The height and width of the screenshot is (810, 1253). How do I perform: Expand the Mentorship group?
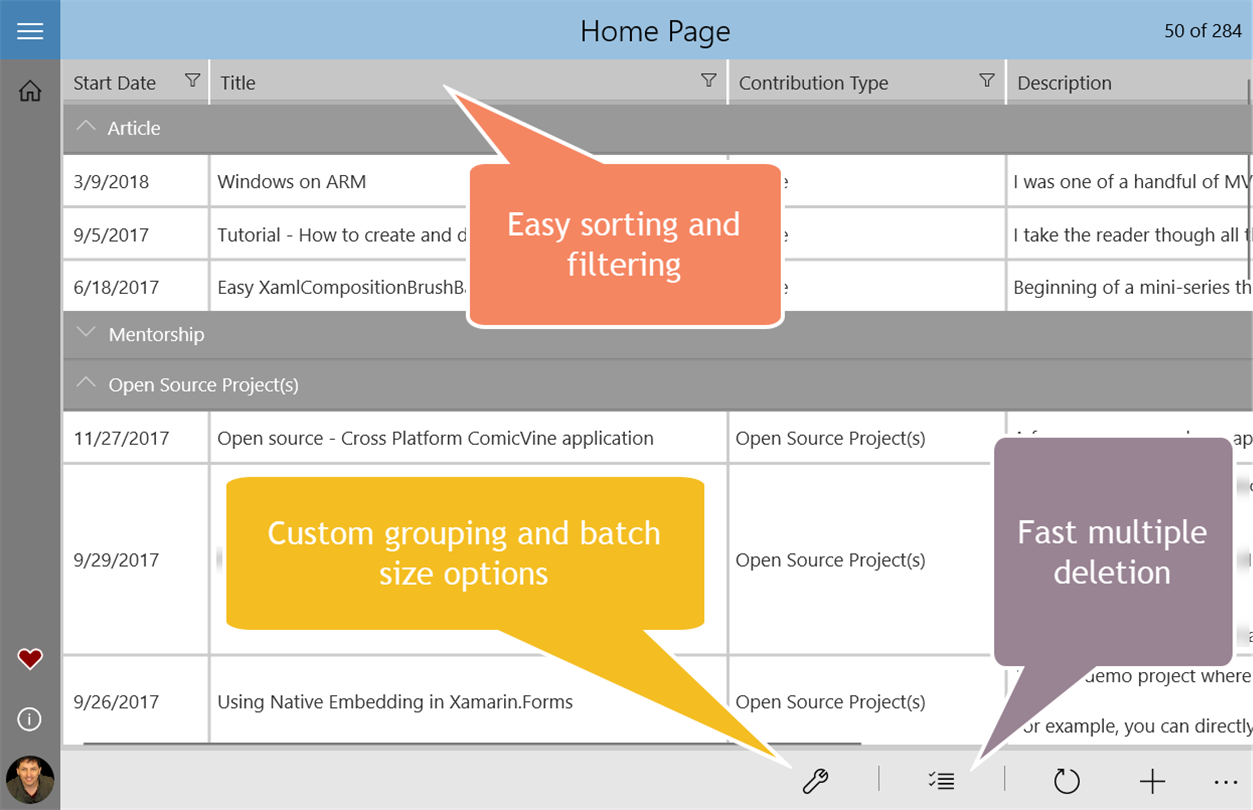pyautogui.click(x=87, y=333)
